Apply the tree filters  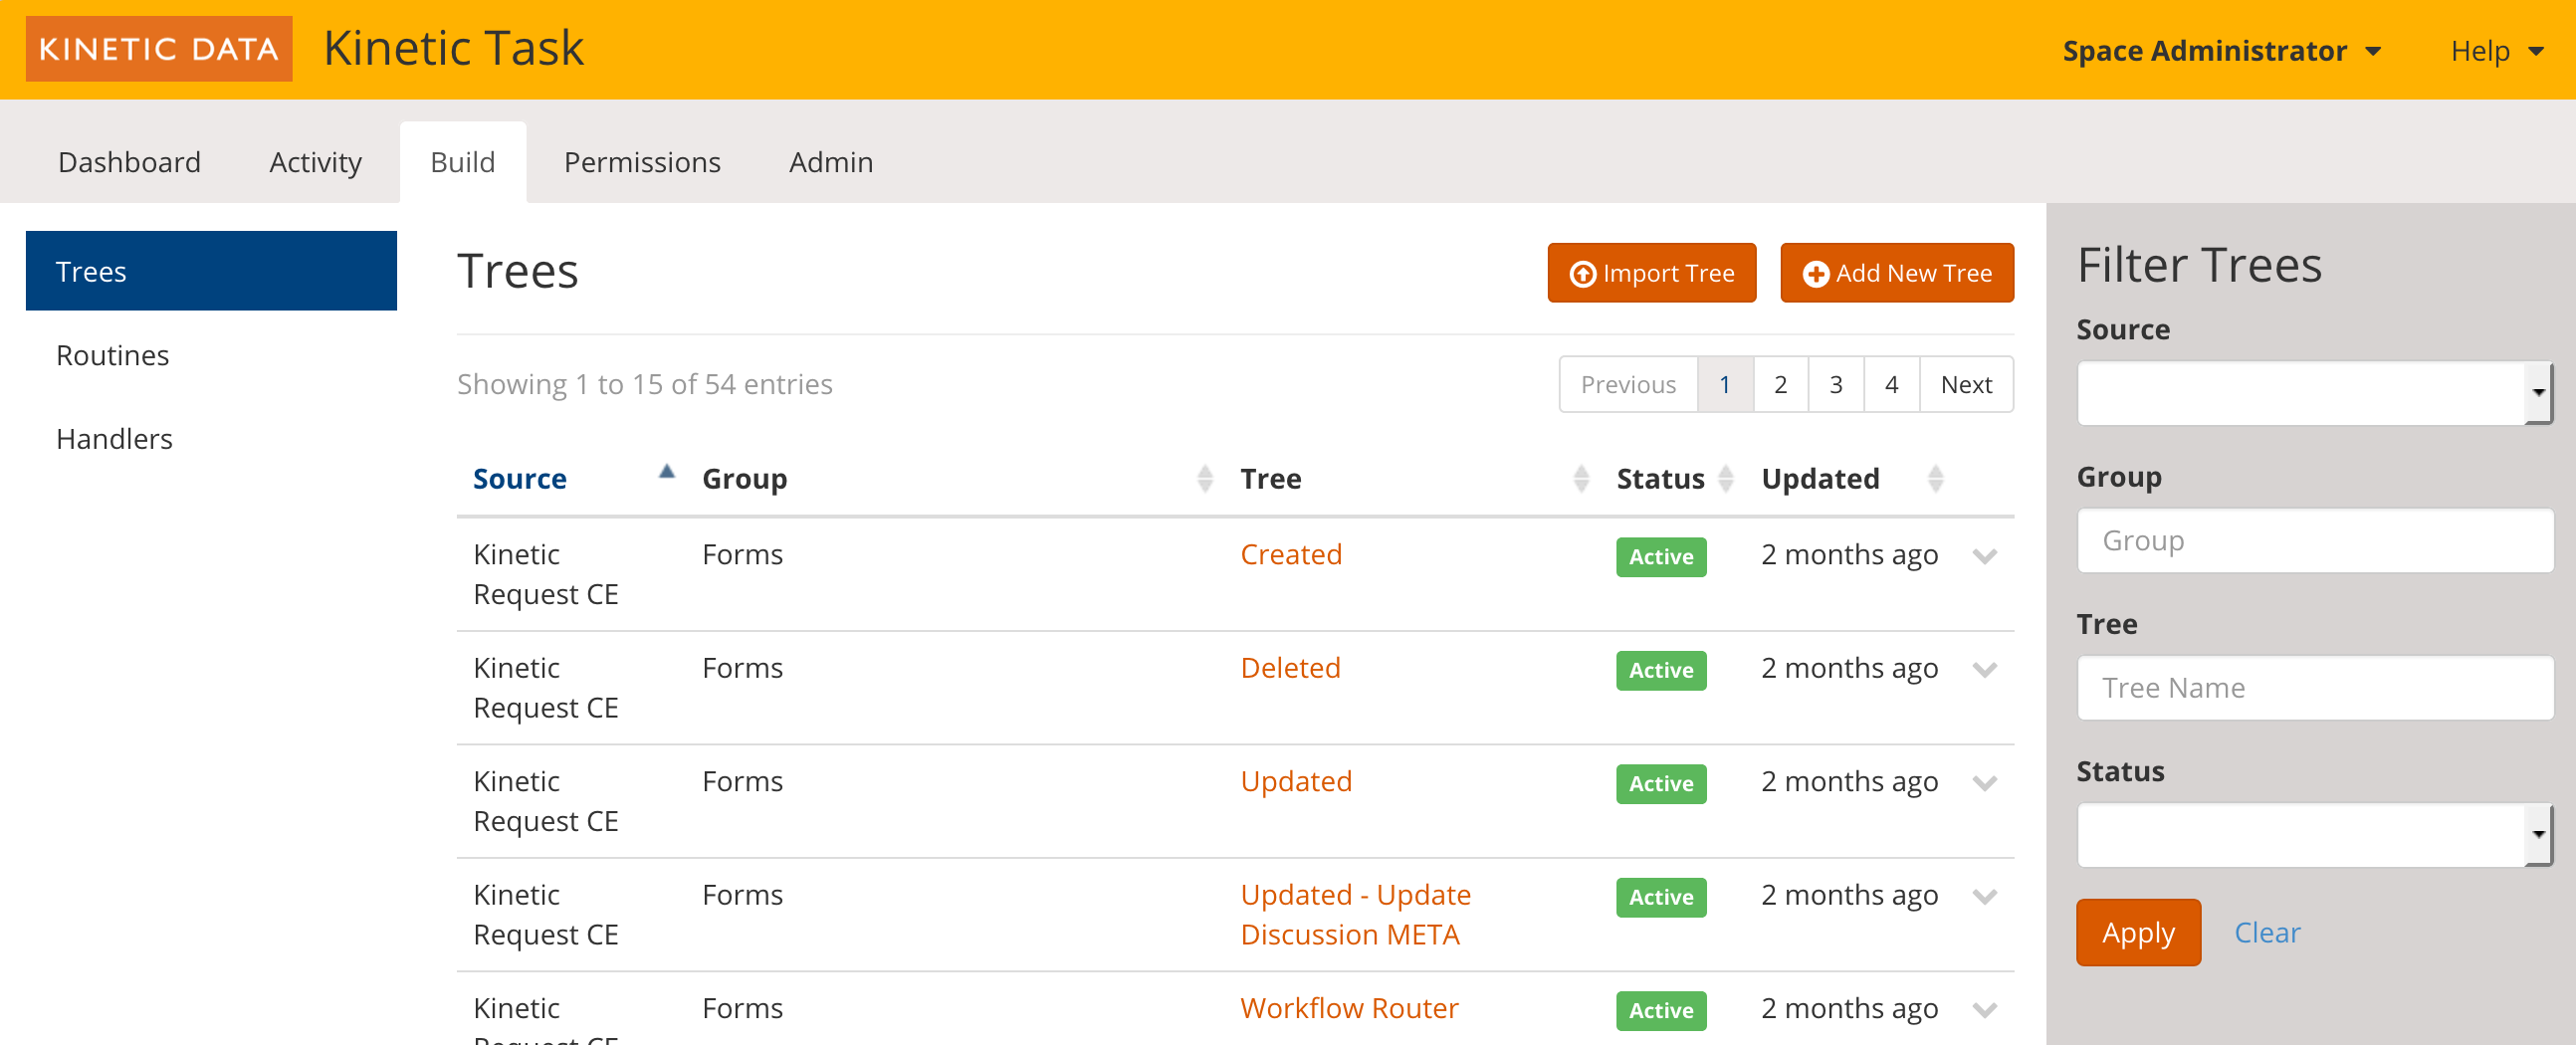[x=2138, y=932]
